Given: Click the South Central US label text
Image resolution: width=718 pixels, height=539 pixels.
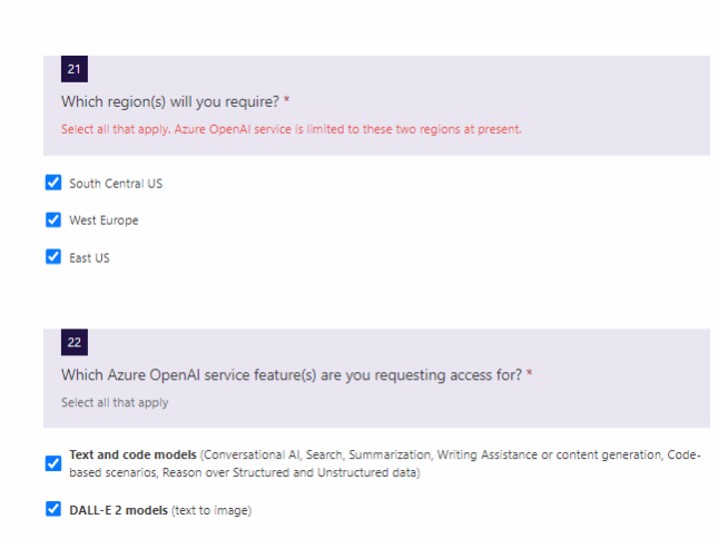Looking at the screenshot, I should click(115, 184).
